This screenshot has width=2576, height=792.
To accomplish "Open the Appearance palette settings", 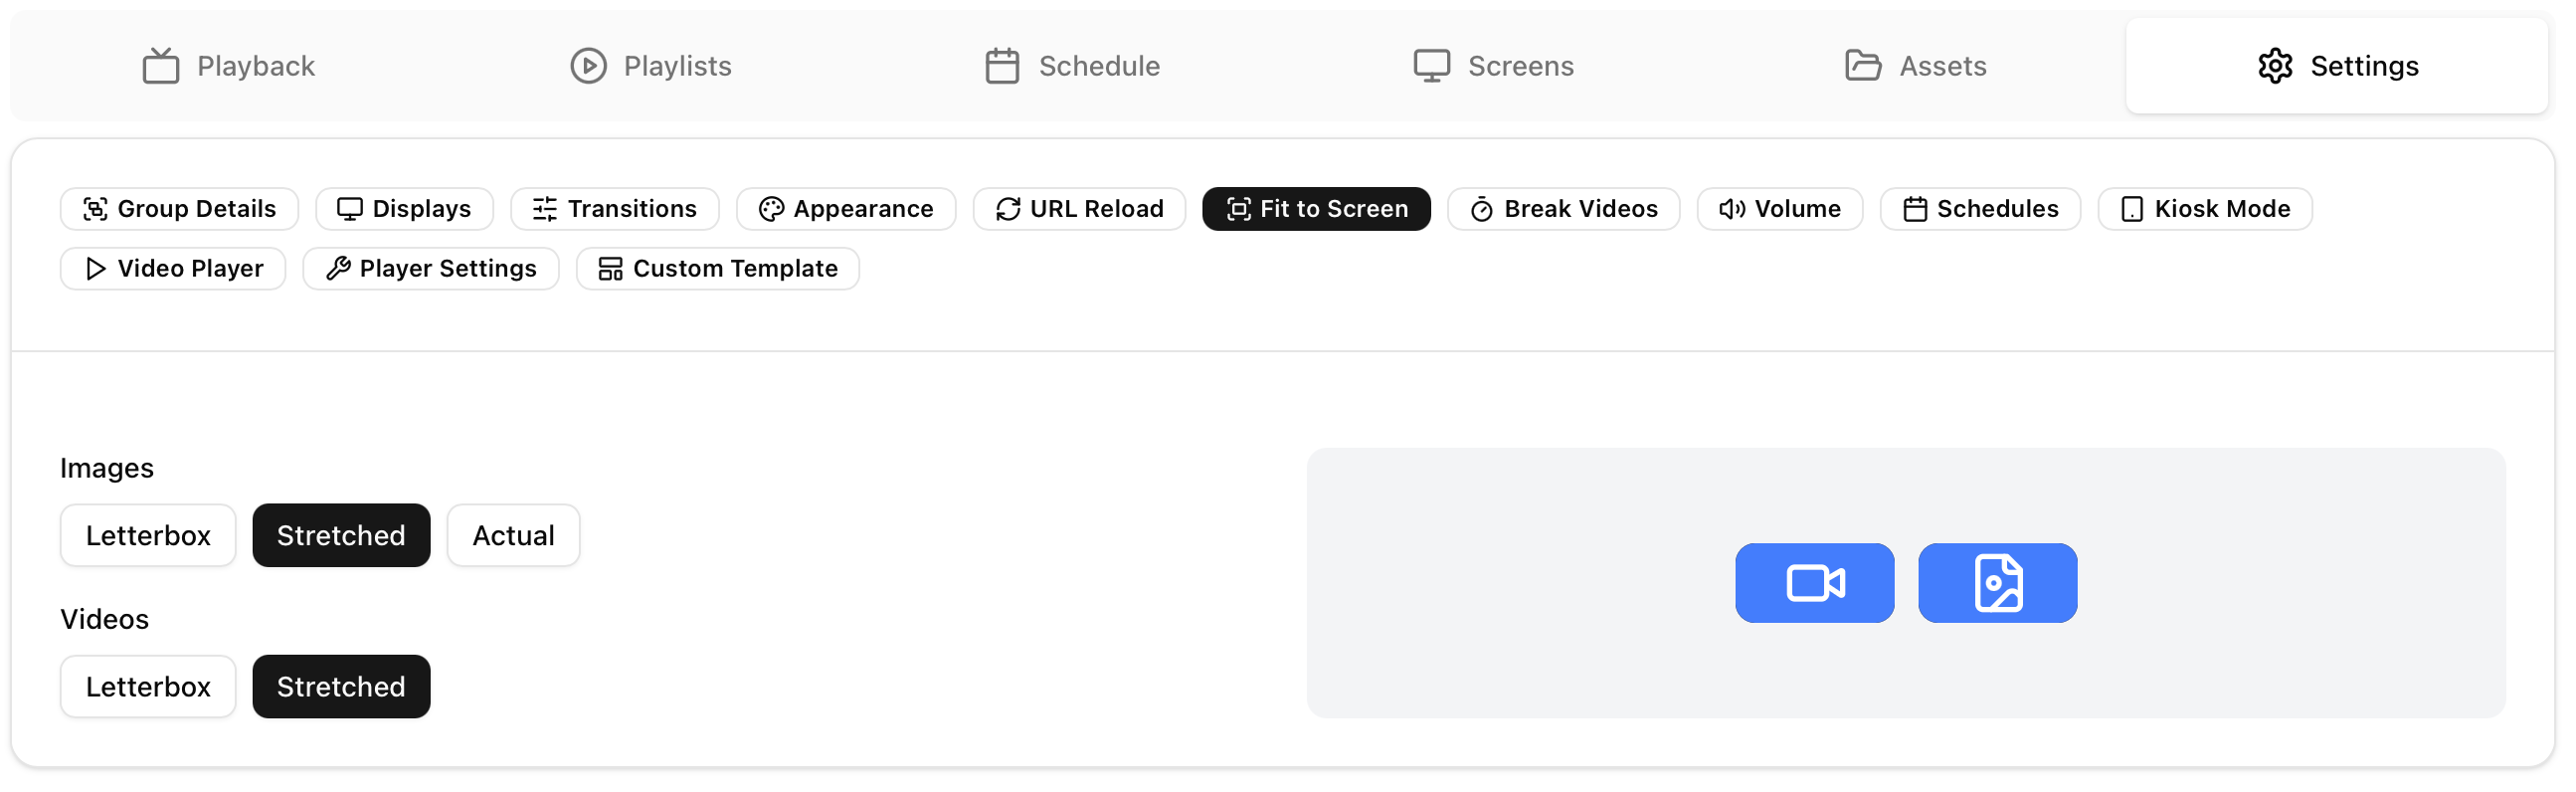I will (846, 209).
